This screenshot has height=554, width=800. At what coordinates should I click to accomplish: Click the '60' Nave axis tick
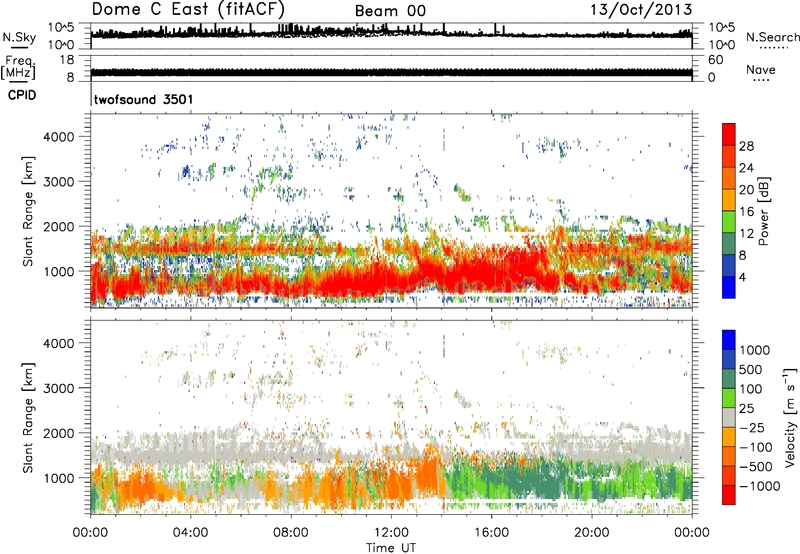click(715, 60)
